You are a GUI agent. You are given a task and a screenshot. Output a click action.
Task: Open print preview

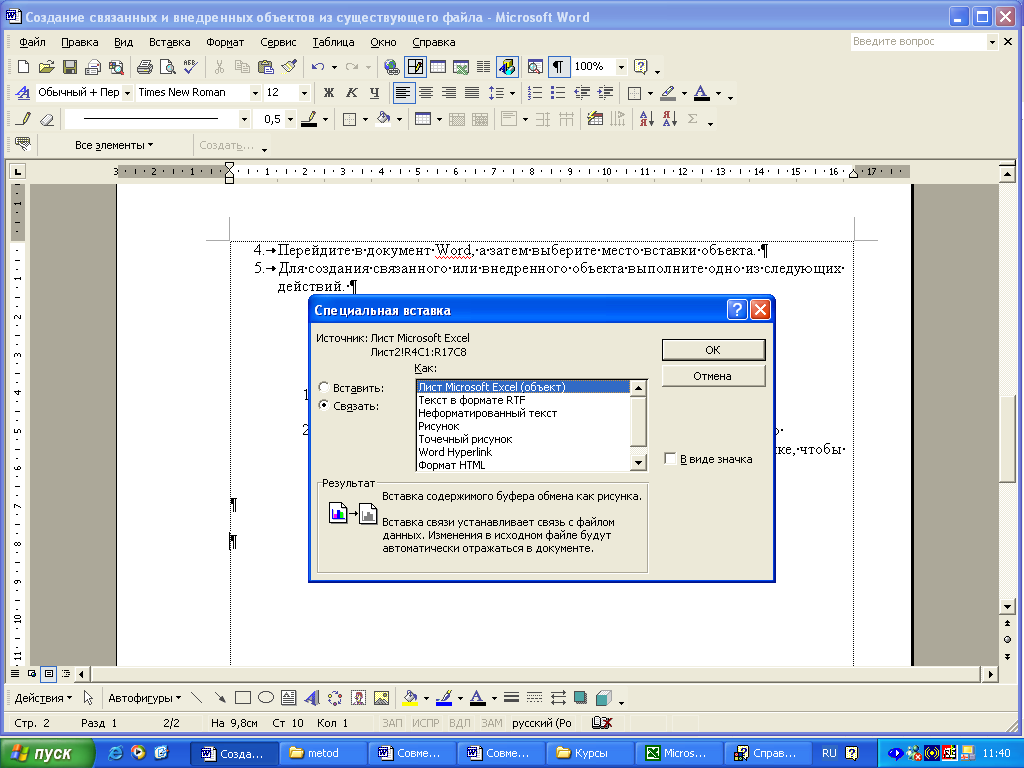168,67
